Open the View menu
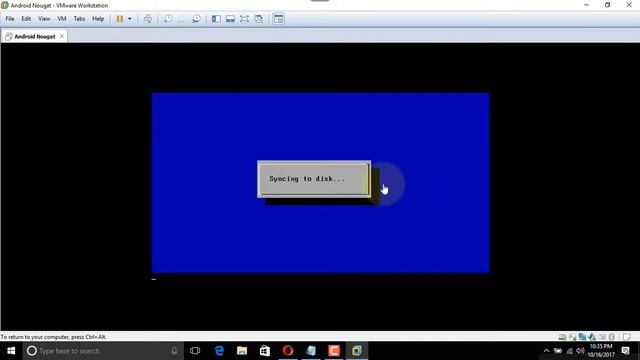The width and height of the screenshot is (640, 360). [x=44, y=19]
